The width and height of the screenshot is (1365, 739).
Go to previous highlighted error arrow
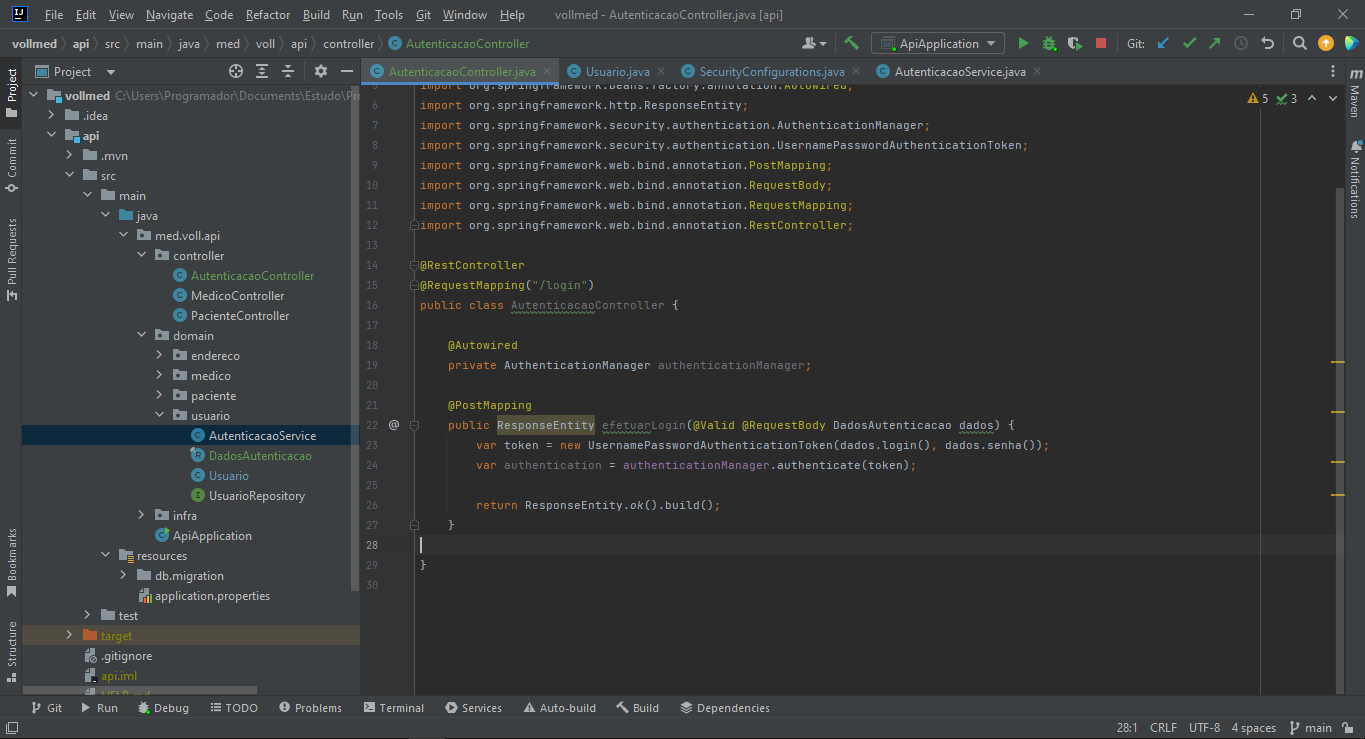1312,98
